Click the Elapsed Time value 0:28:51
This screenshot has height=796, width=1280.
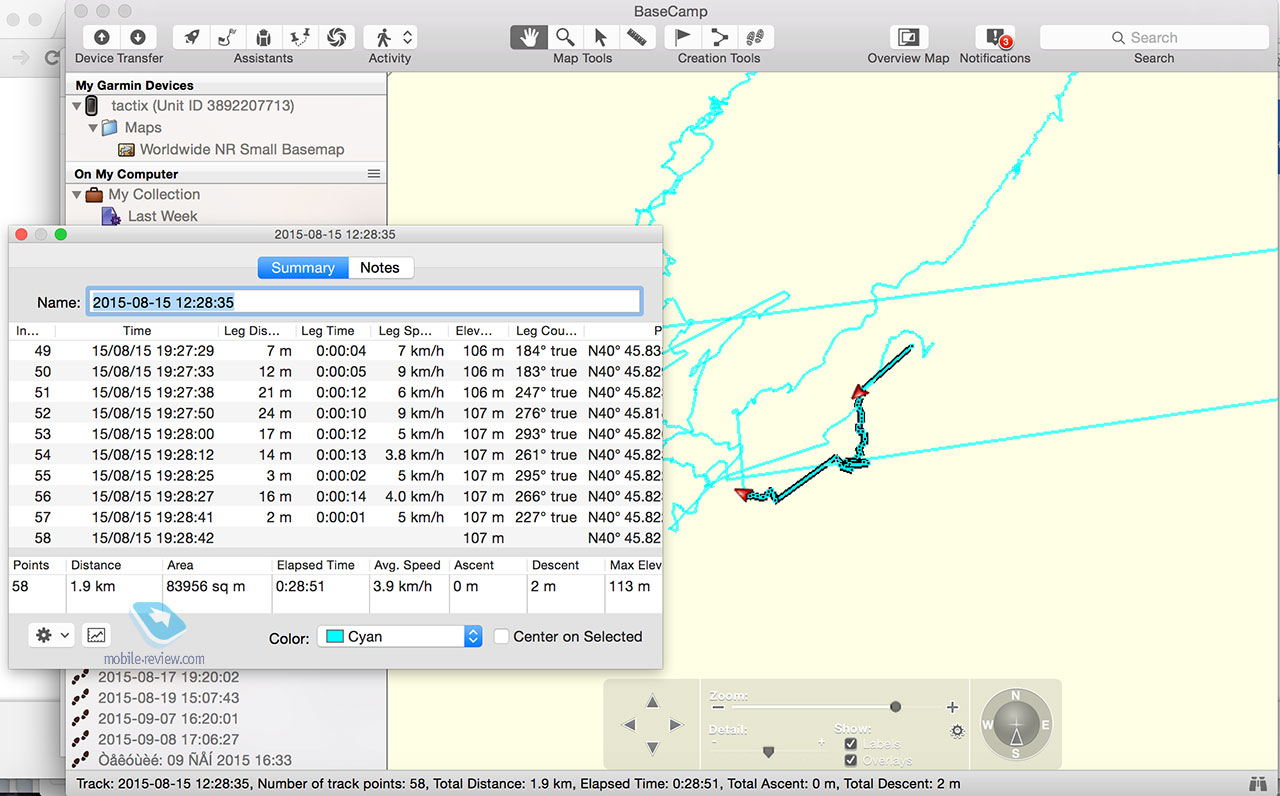301,586
